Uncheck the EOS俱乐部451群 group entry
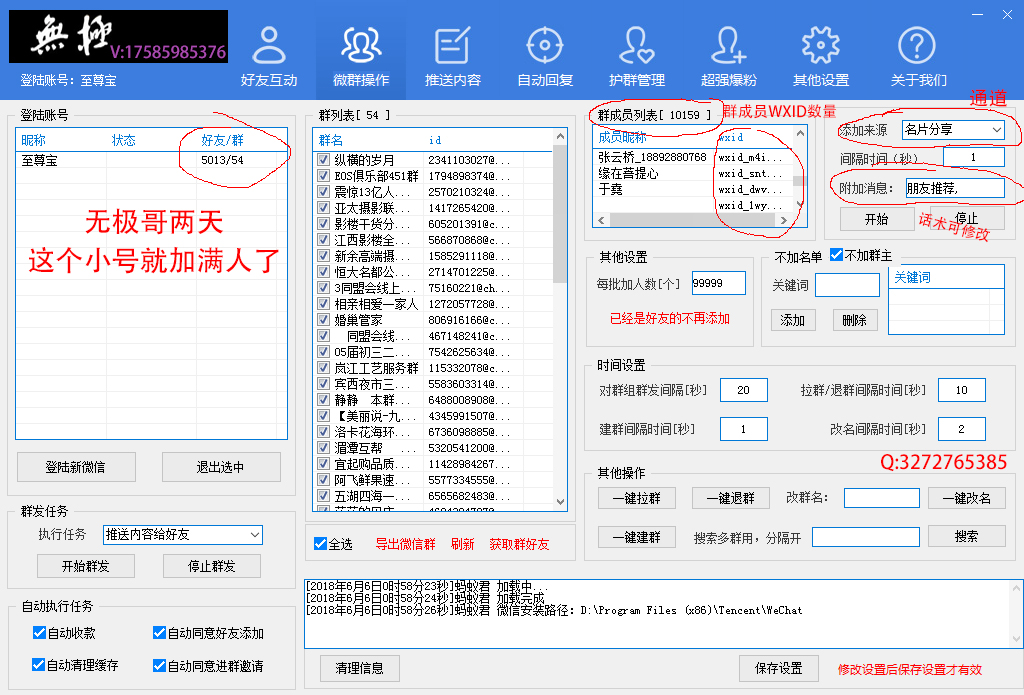1024x695 pixels. tap(321, 177)
